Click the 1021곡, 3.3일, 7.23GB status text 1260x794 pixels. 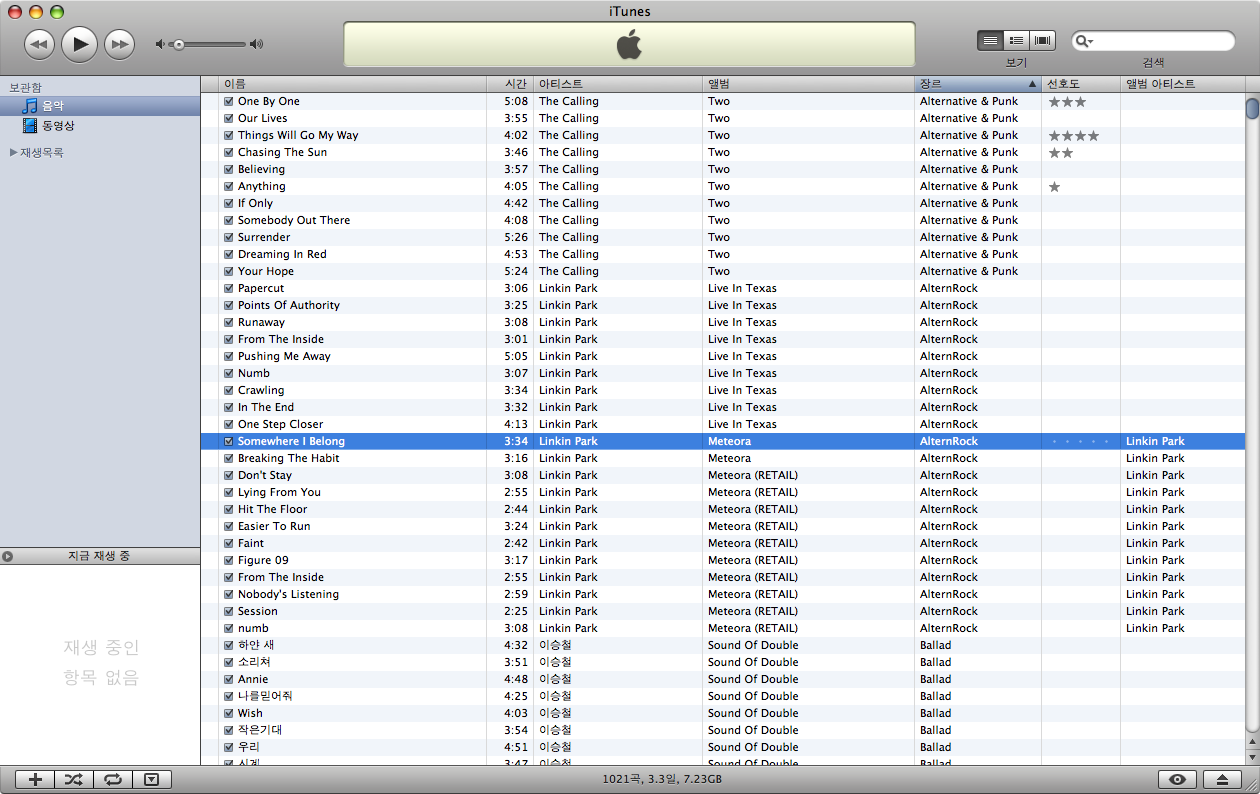662,779
